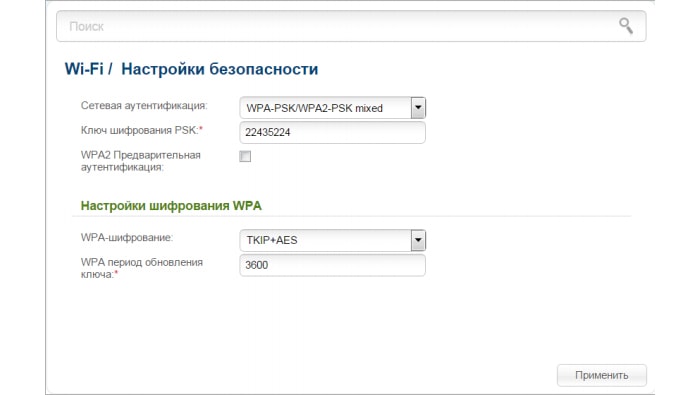This screenshot has width=700, height=395.
Task: Open the WPA-PSK/WPA2-PSK mixed combo box
Action: 332,108
